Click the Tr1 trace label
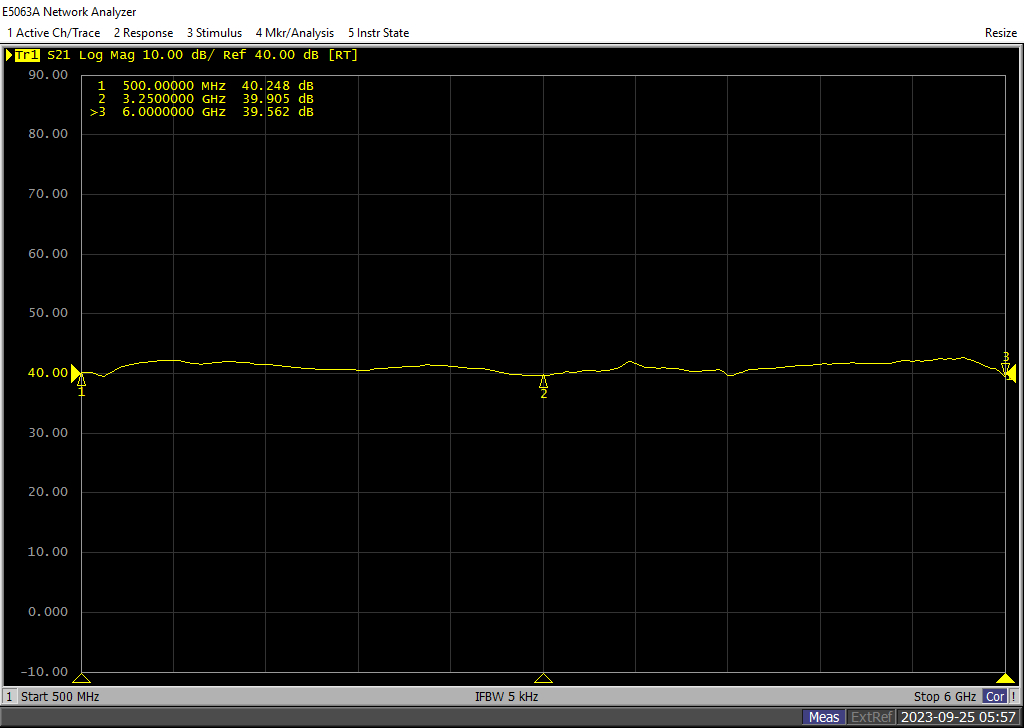This screenshot has height=728, width=1024. (27, 55)
